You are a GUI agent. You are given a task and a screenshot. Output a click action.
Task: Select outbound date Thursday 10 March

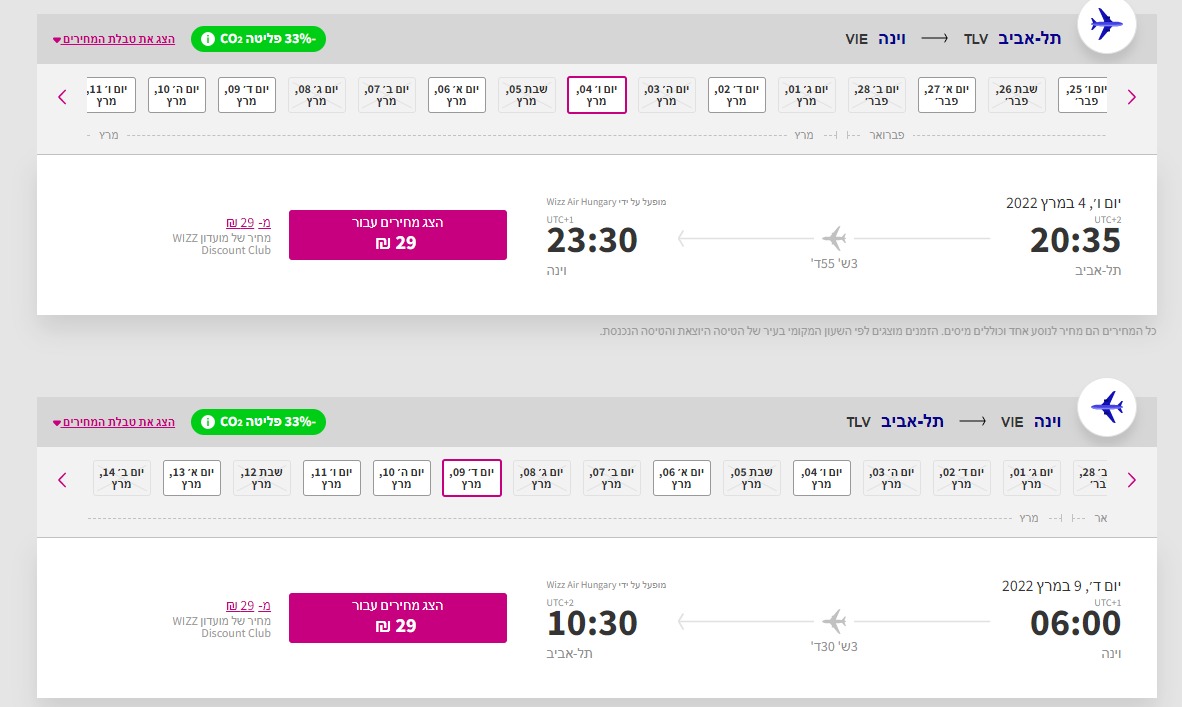pos(176,95)
